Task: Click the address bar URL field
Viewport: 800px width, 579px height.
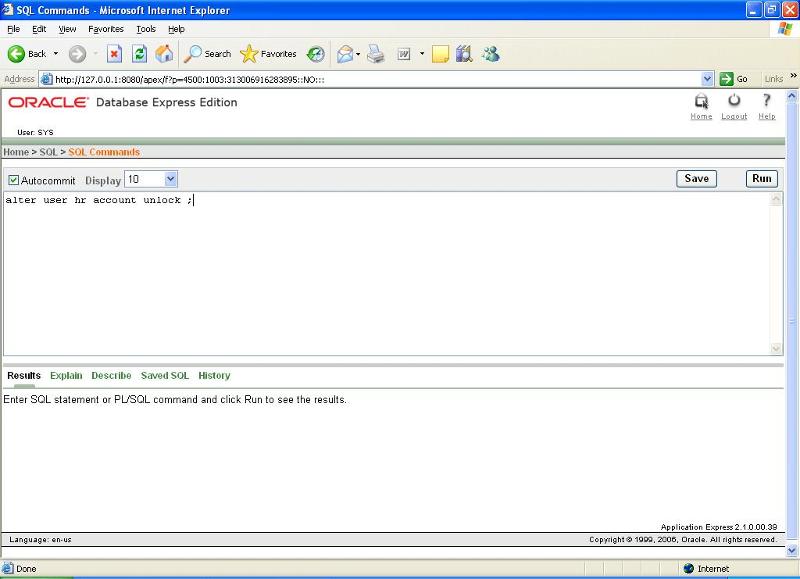Action: 377,79
